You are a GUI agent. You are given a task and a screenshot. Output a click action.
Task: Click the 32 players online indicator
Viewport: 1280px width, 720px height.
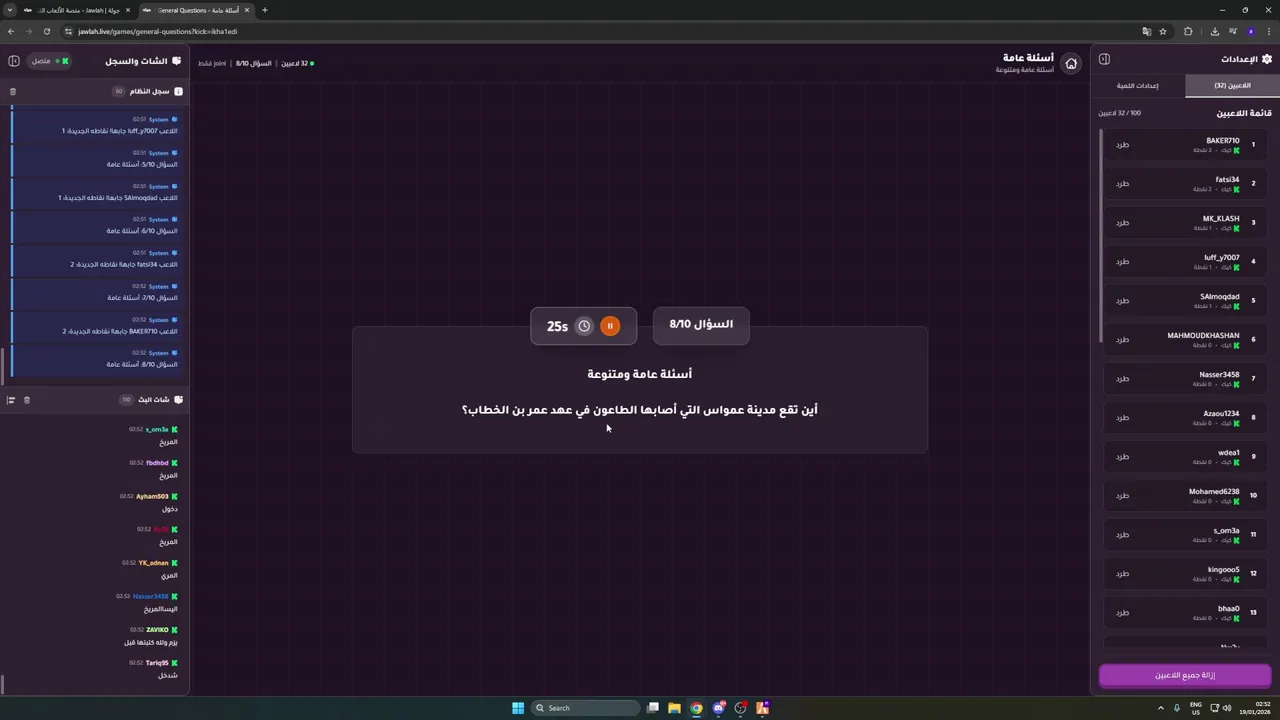point(297,63)
